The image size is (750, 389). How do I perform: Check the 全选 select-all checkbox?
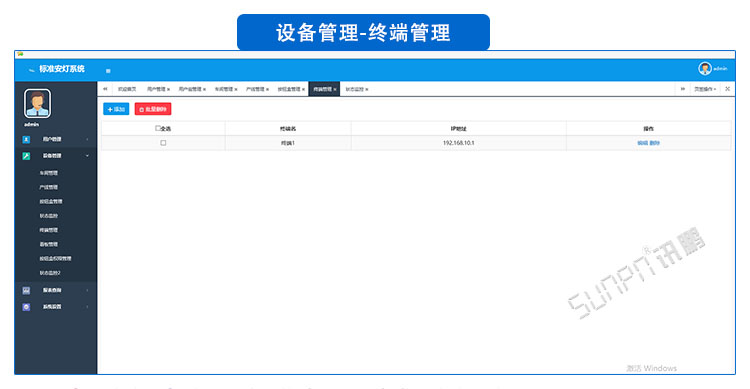pos(158,128)
